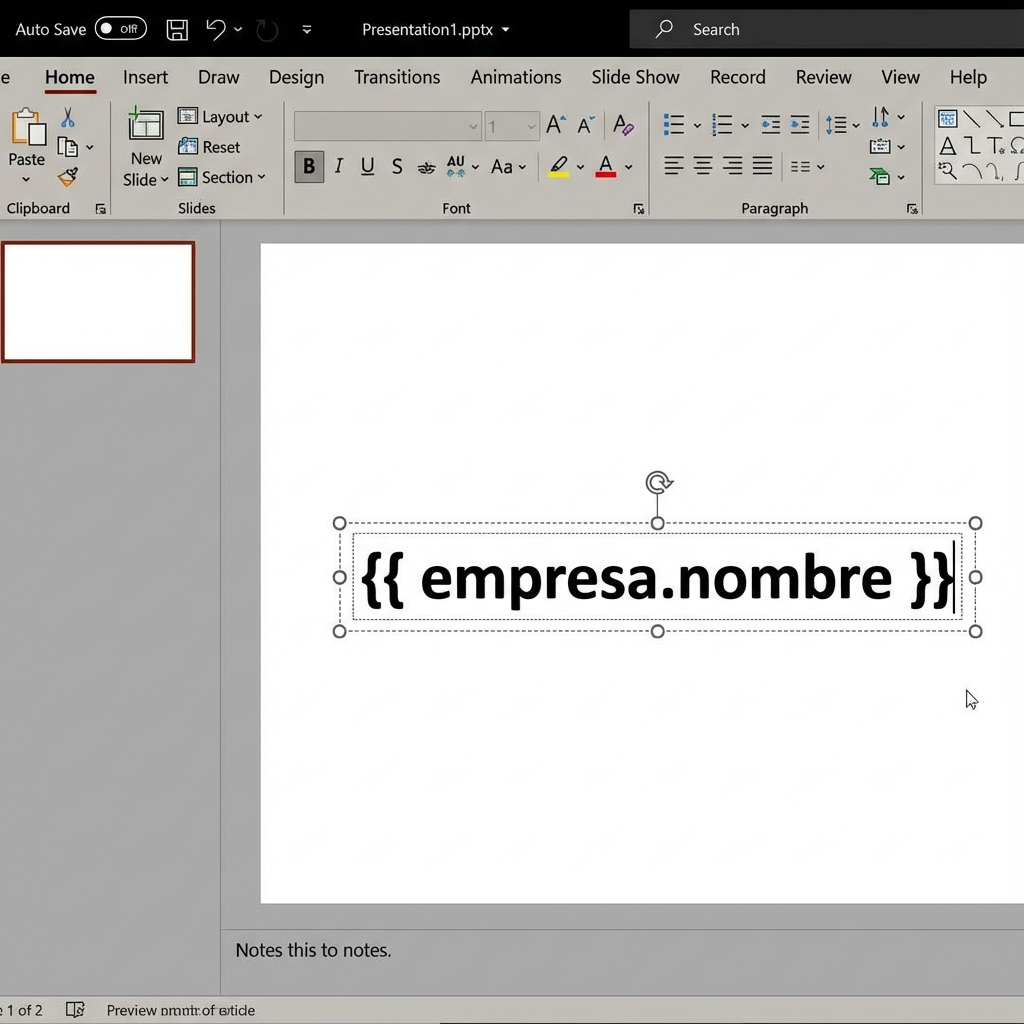Apply Italic formatting to text
Screen dimensions: 1024x1024
point(338,166)
